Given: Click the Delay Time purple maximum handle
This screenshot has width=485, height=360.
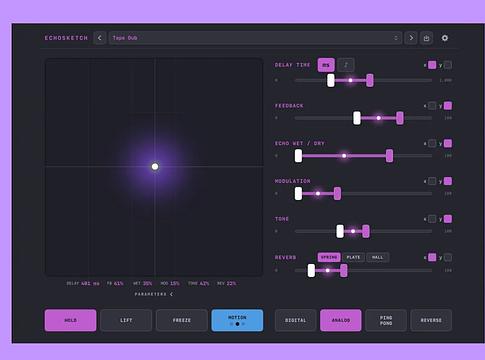Looking at the screenshot, I should click(x=370, y=80).
